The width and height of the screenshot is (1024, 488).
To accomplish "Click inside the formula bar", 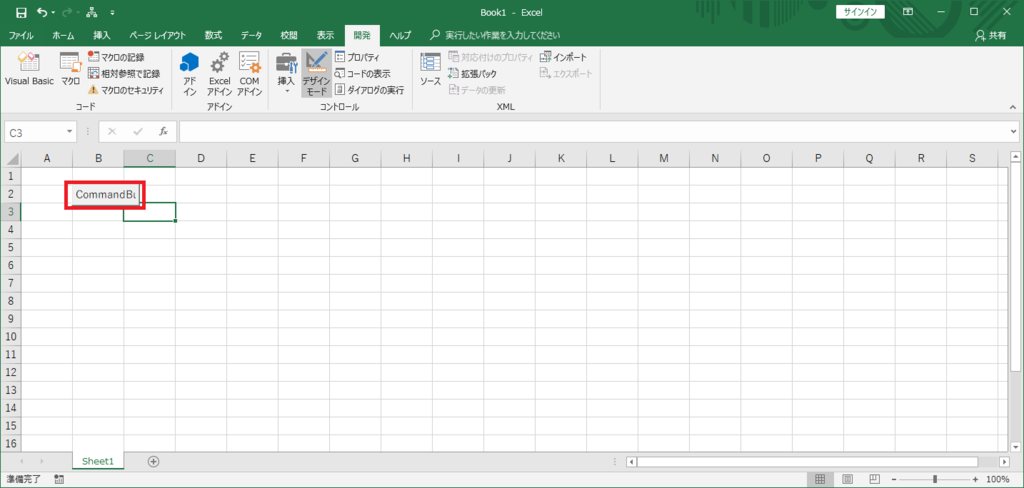I will (593, 131).
